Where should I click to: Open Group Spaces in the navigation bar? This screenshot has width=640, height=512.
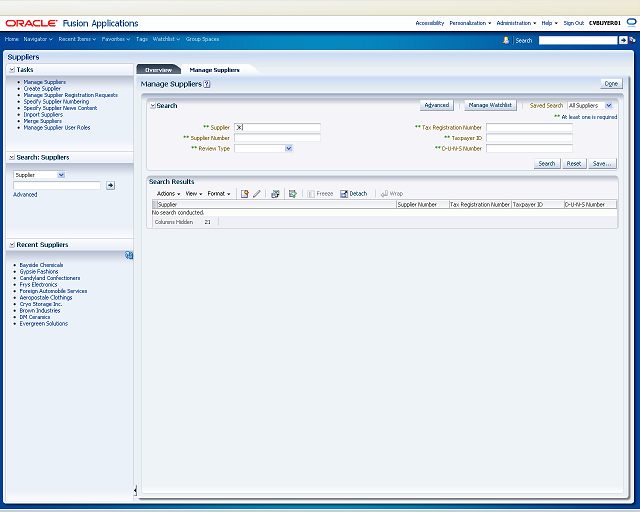[x=202, y=39]
